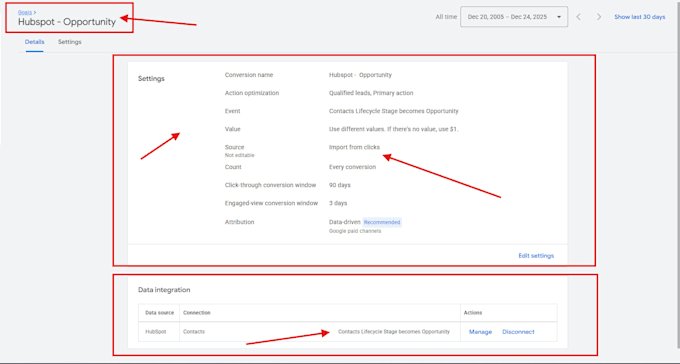This screenshot has height=364, width=680.
Task: Click the 'Import from clicks' source value
Action: tap(354, 147)
